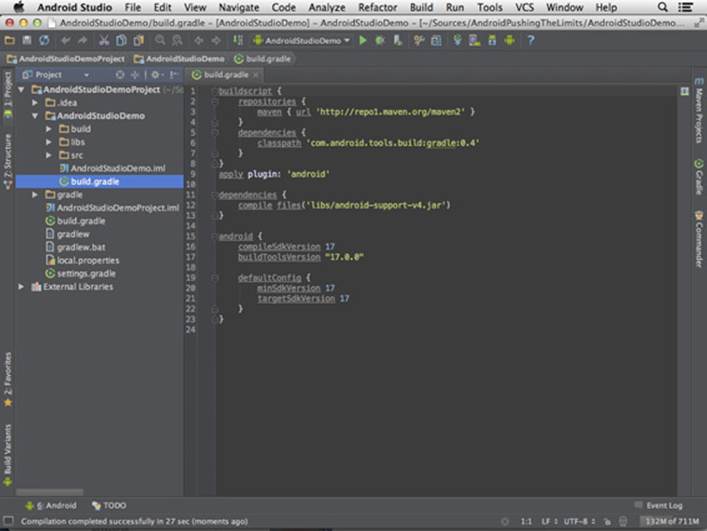Click the Redo arrow in toolbar

point(83,41)
